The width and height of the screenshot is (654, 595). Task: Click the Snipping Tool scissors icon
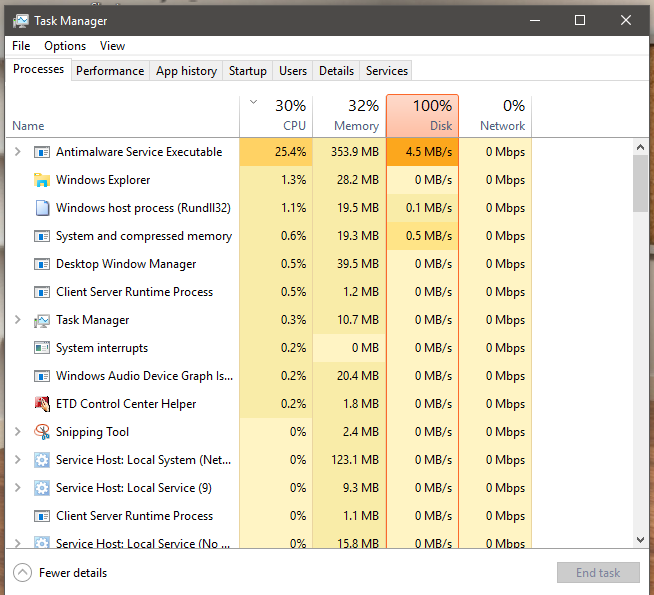tap(42, 432)
